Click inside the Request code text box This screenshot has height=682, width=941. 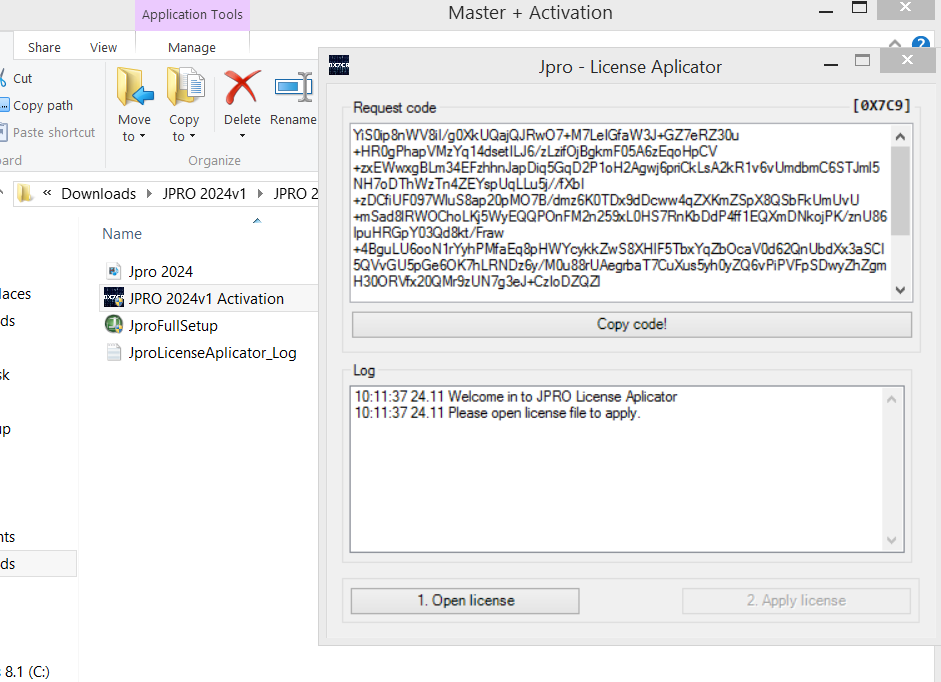[x=621, y=213]
